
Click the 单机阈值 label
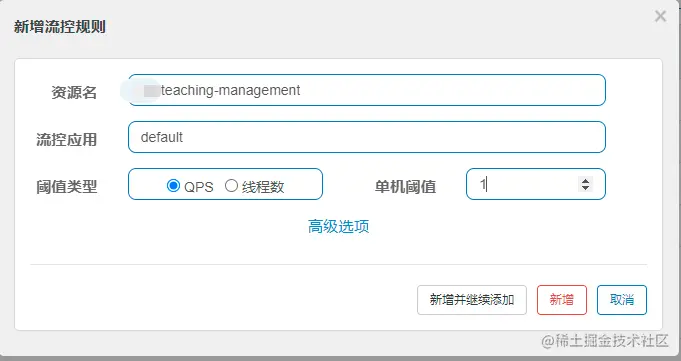pyautogui.click(x=405, y=187)
